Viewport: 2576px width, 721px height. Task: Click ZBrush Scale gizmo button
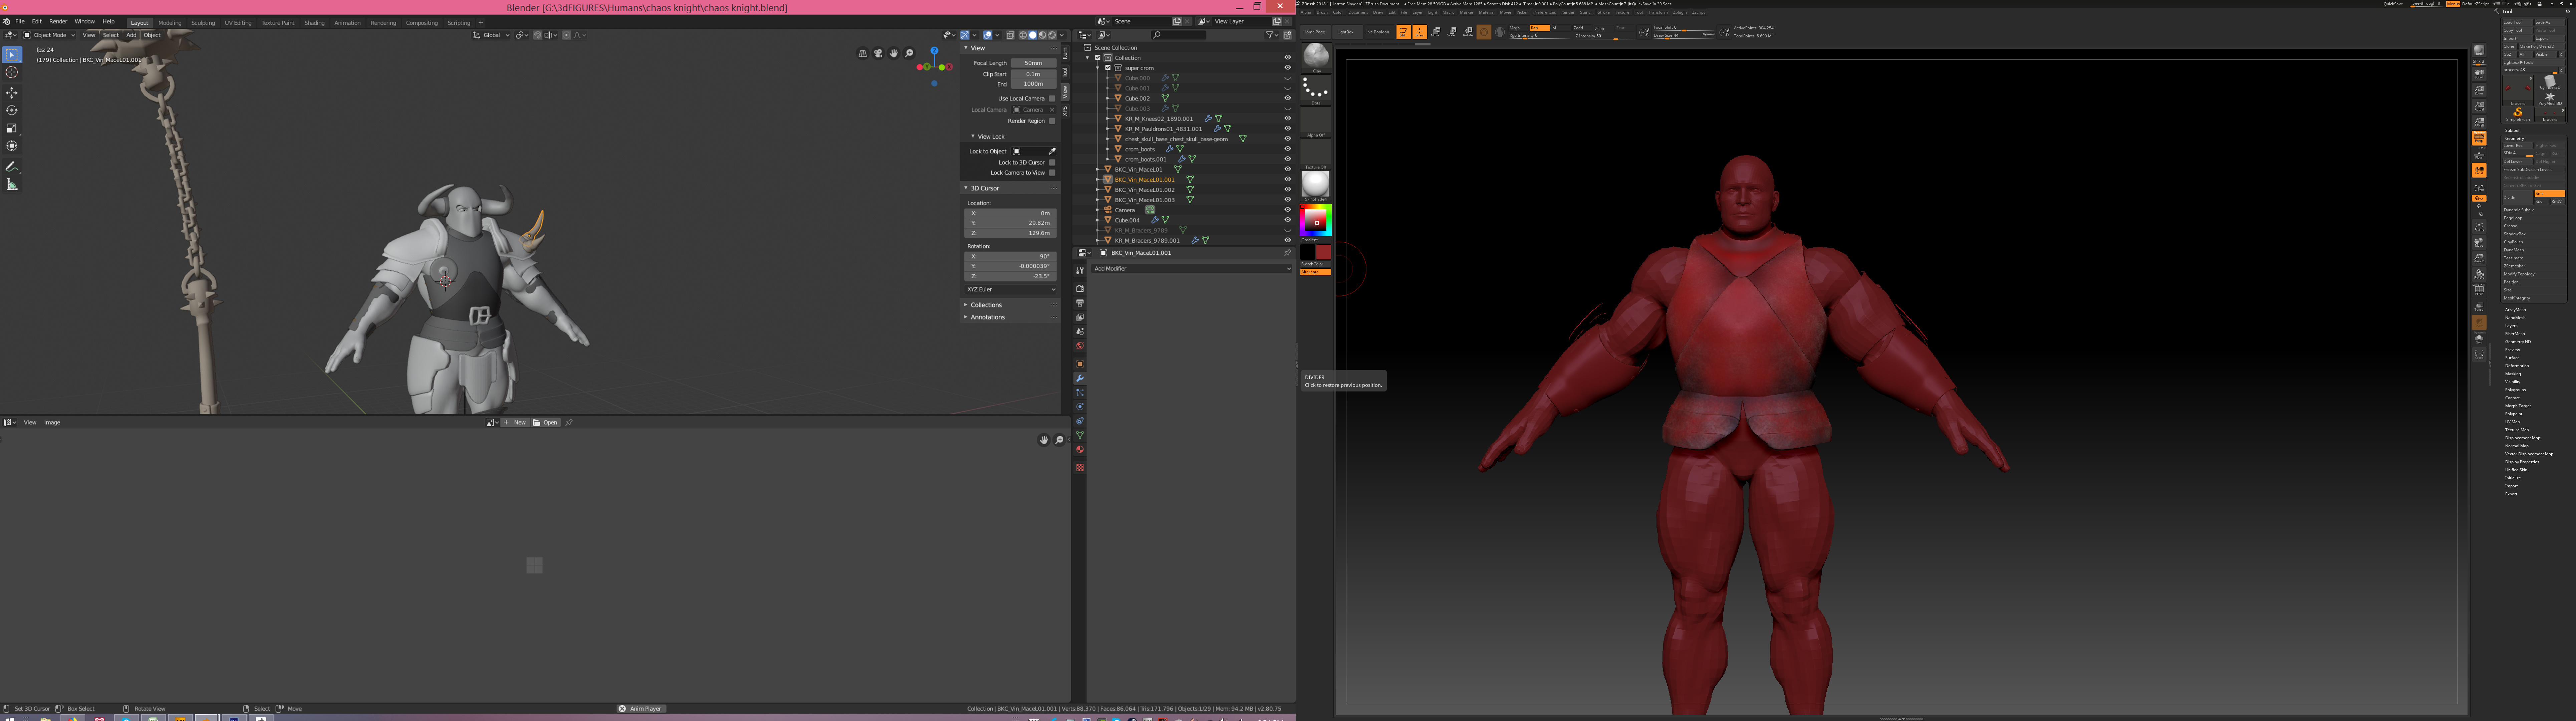click(1452, 32)
